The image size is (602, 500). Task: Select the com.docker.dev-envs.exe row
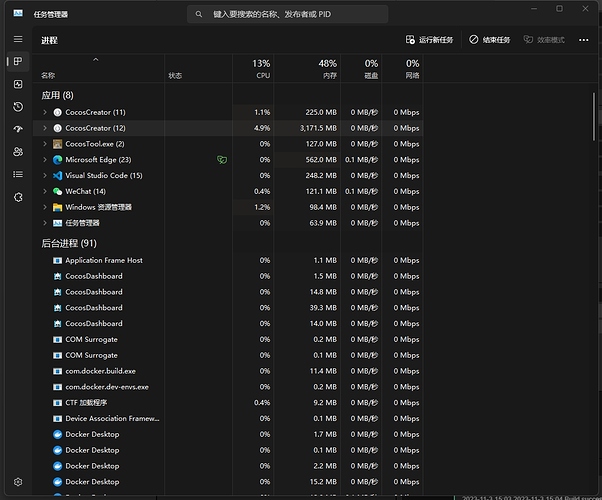[x=228, y=387]
